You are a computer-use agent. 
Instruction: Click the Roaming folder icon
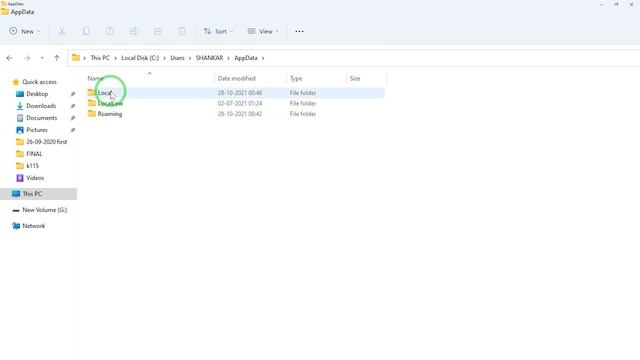click(x=92, y=113)
